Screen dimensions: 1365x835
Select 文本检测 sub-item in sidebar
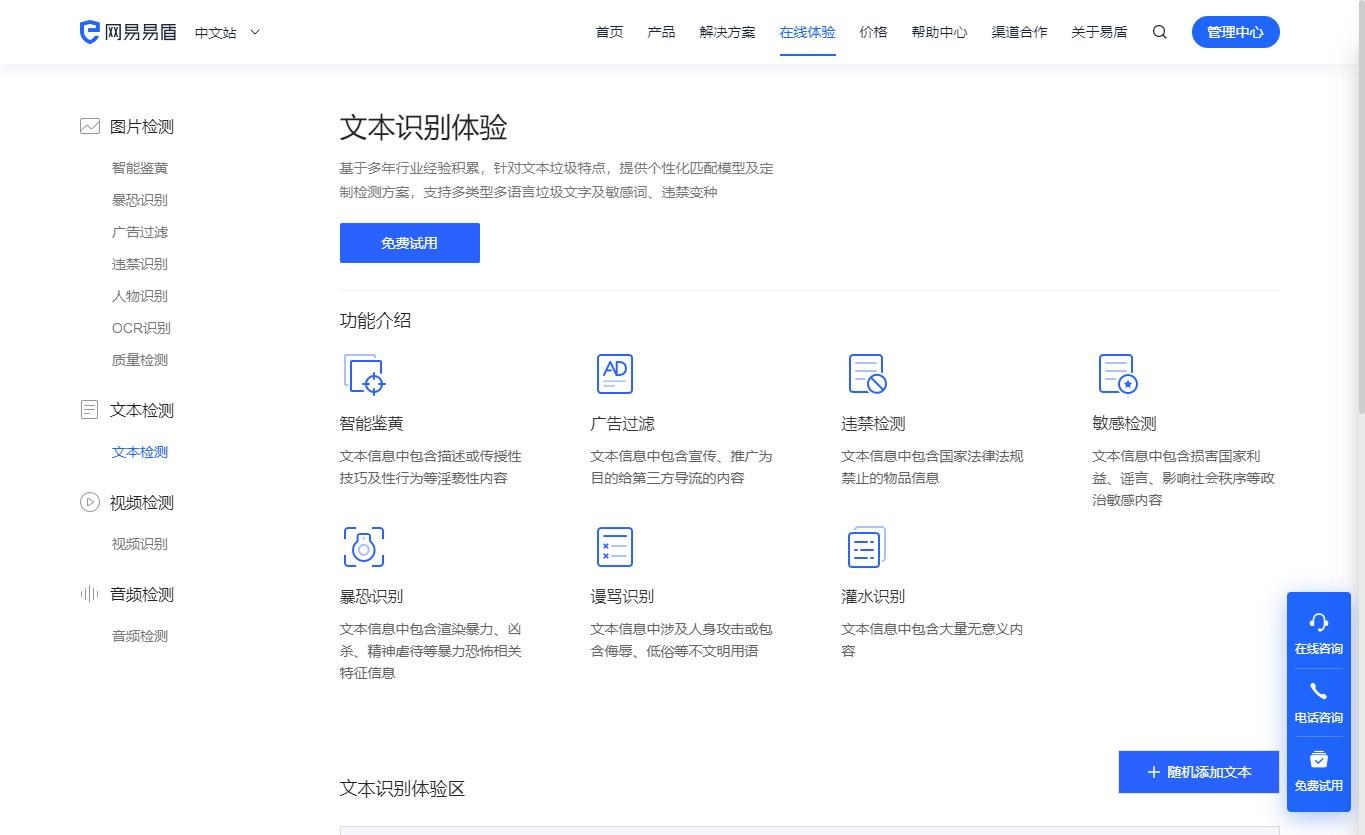pyautogui.click(x=140, y=452)
